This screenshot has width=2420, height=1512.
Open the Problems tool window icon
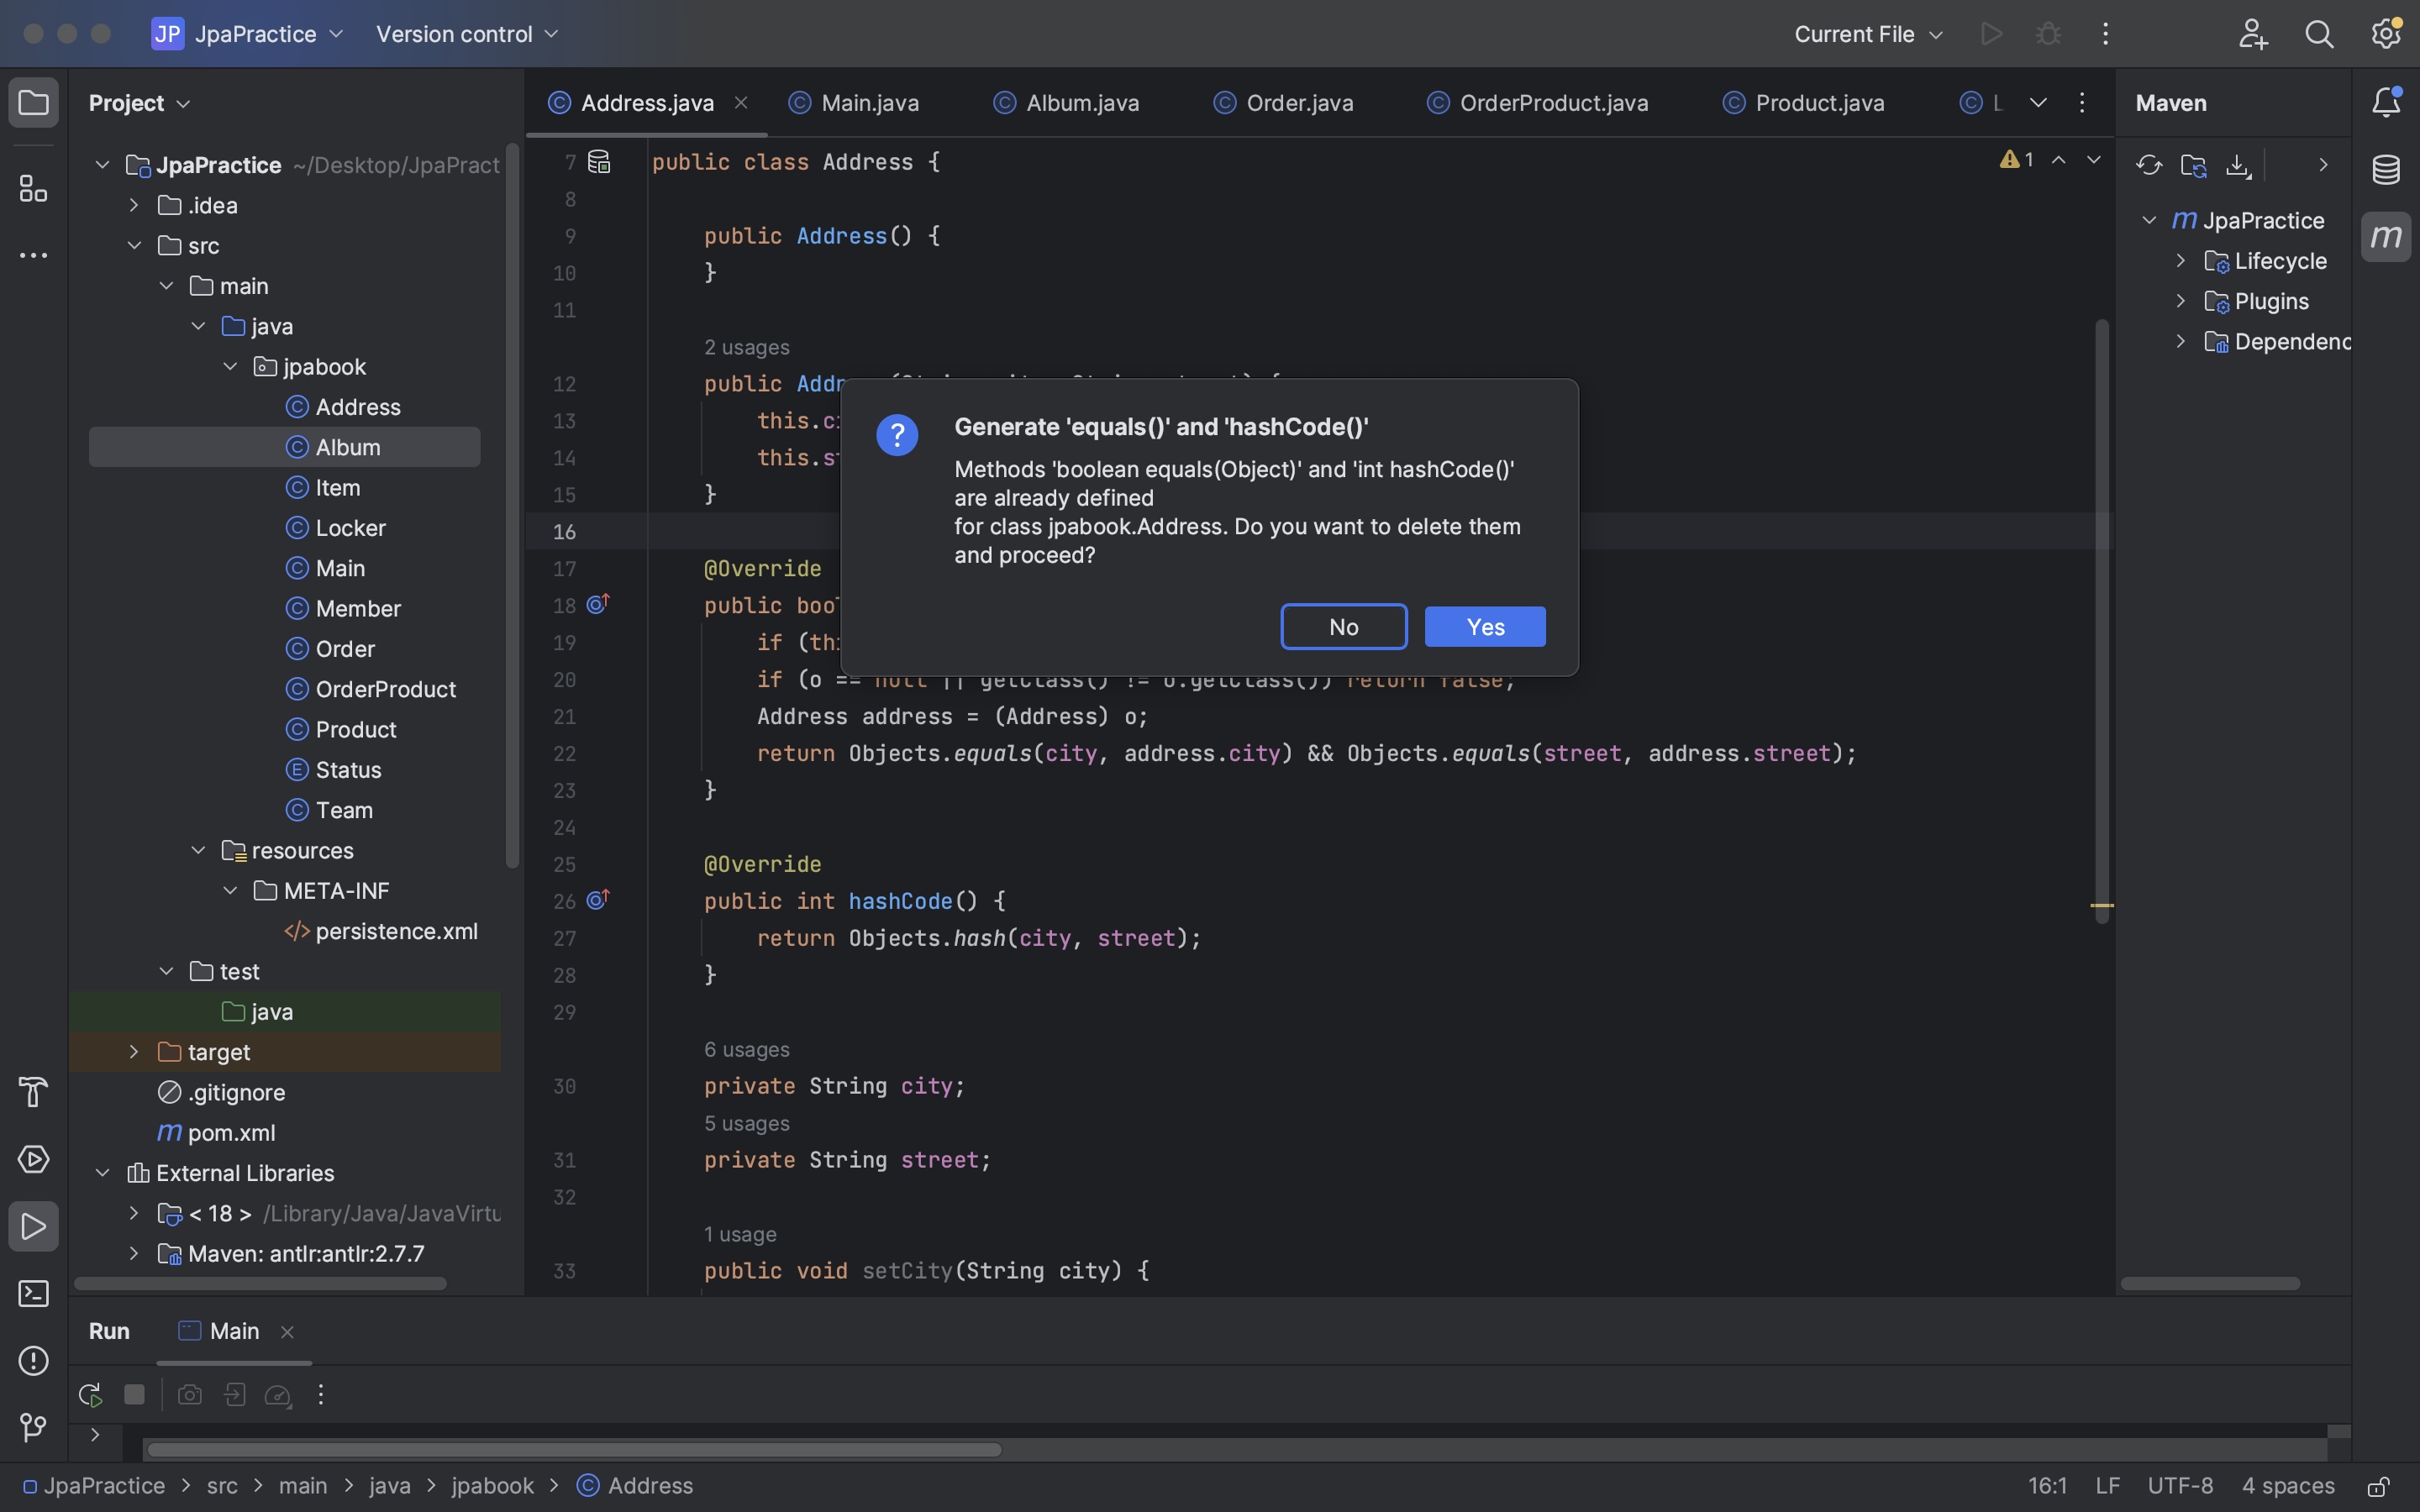pos(33,1361)
